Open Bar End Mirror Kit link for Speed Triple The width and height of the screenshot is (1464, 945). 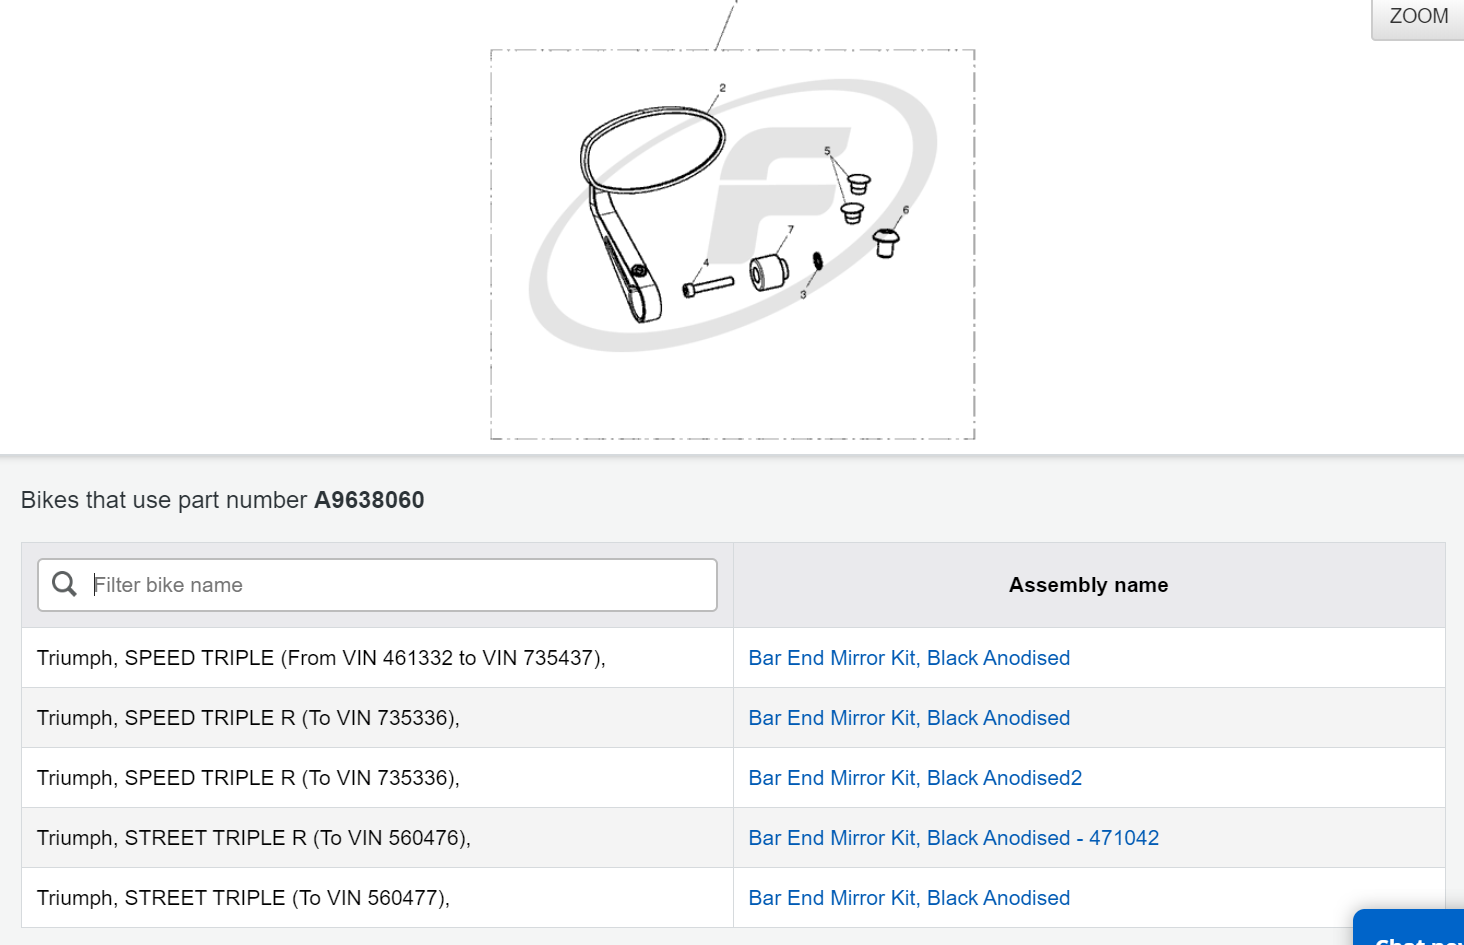(x=908, y=658)
